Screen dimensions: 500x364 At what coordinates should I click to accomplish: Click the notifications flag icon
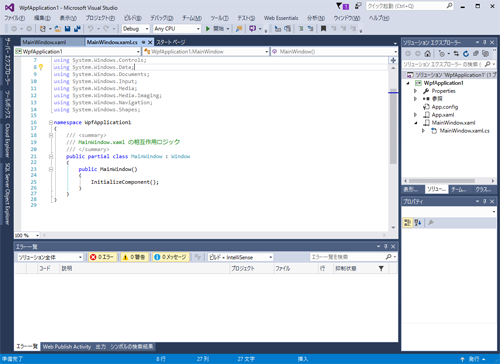click(339, 6)
